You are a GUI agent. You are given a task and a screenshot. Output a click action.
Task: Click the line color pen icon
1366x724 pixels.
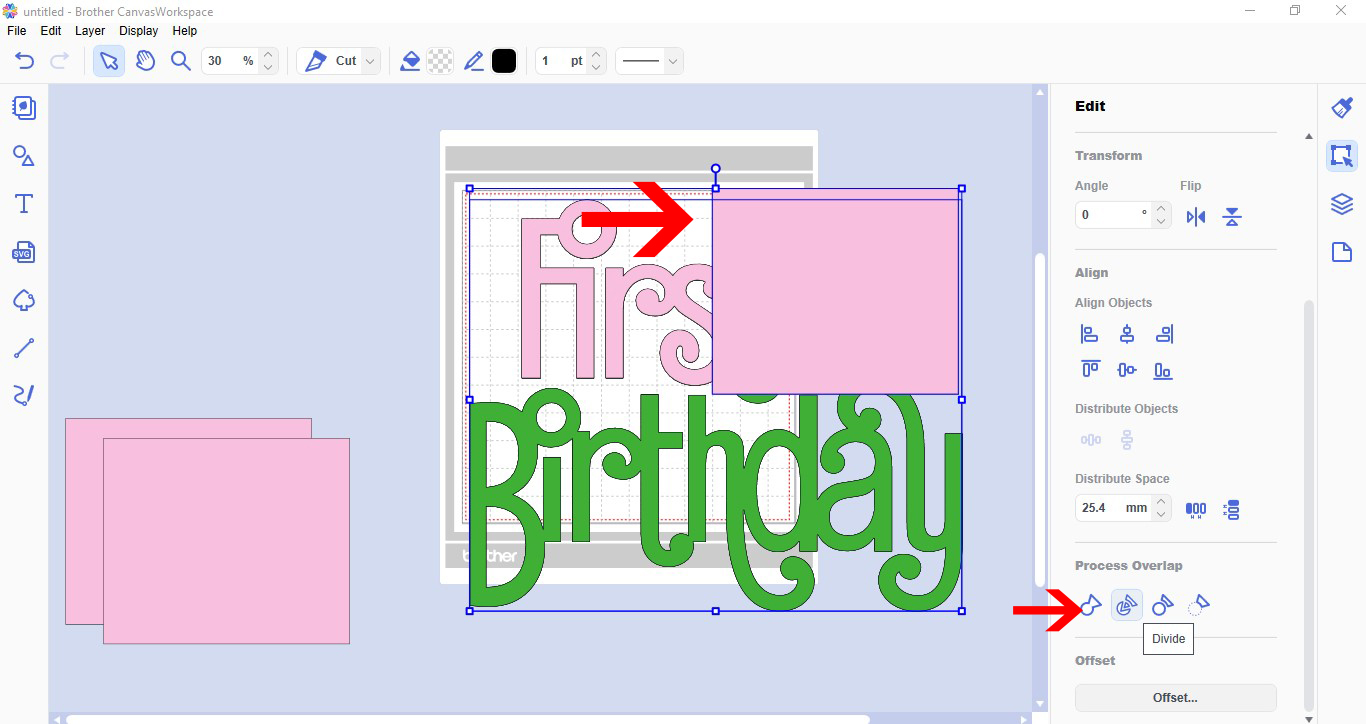coord(474,61)
